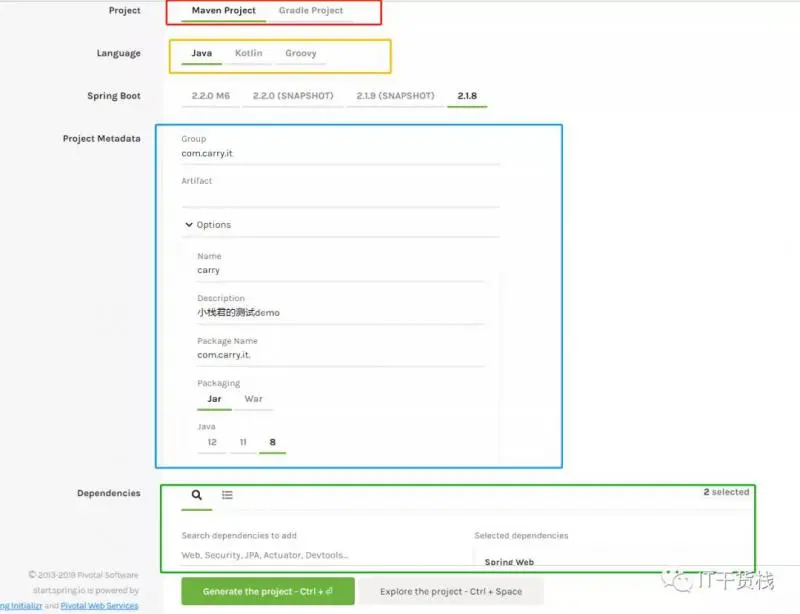Choose Java version 12
This screenshot has height=614, width=800.
click(x=212, y=443)
